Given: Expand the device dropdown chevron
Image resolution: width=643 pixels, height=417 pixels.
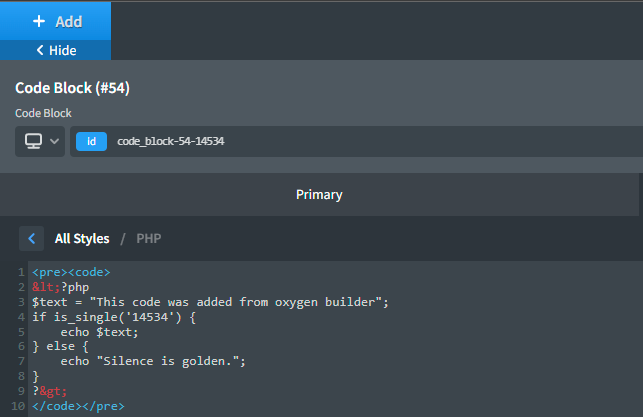Looking at the screenshot, I should [54, 141].
